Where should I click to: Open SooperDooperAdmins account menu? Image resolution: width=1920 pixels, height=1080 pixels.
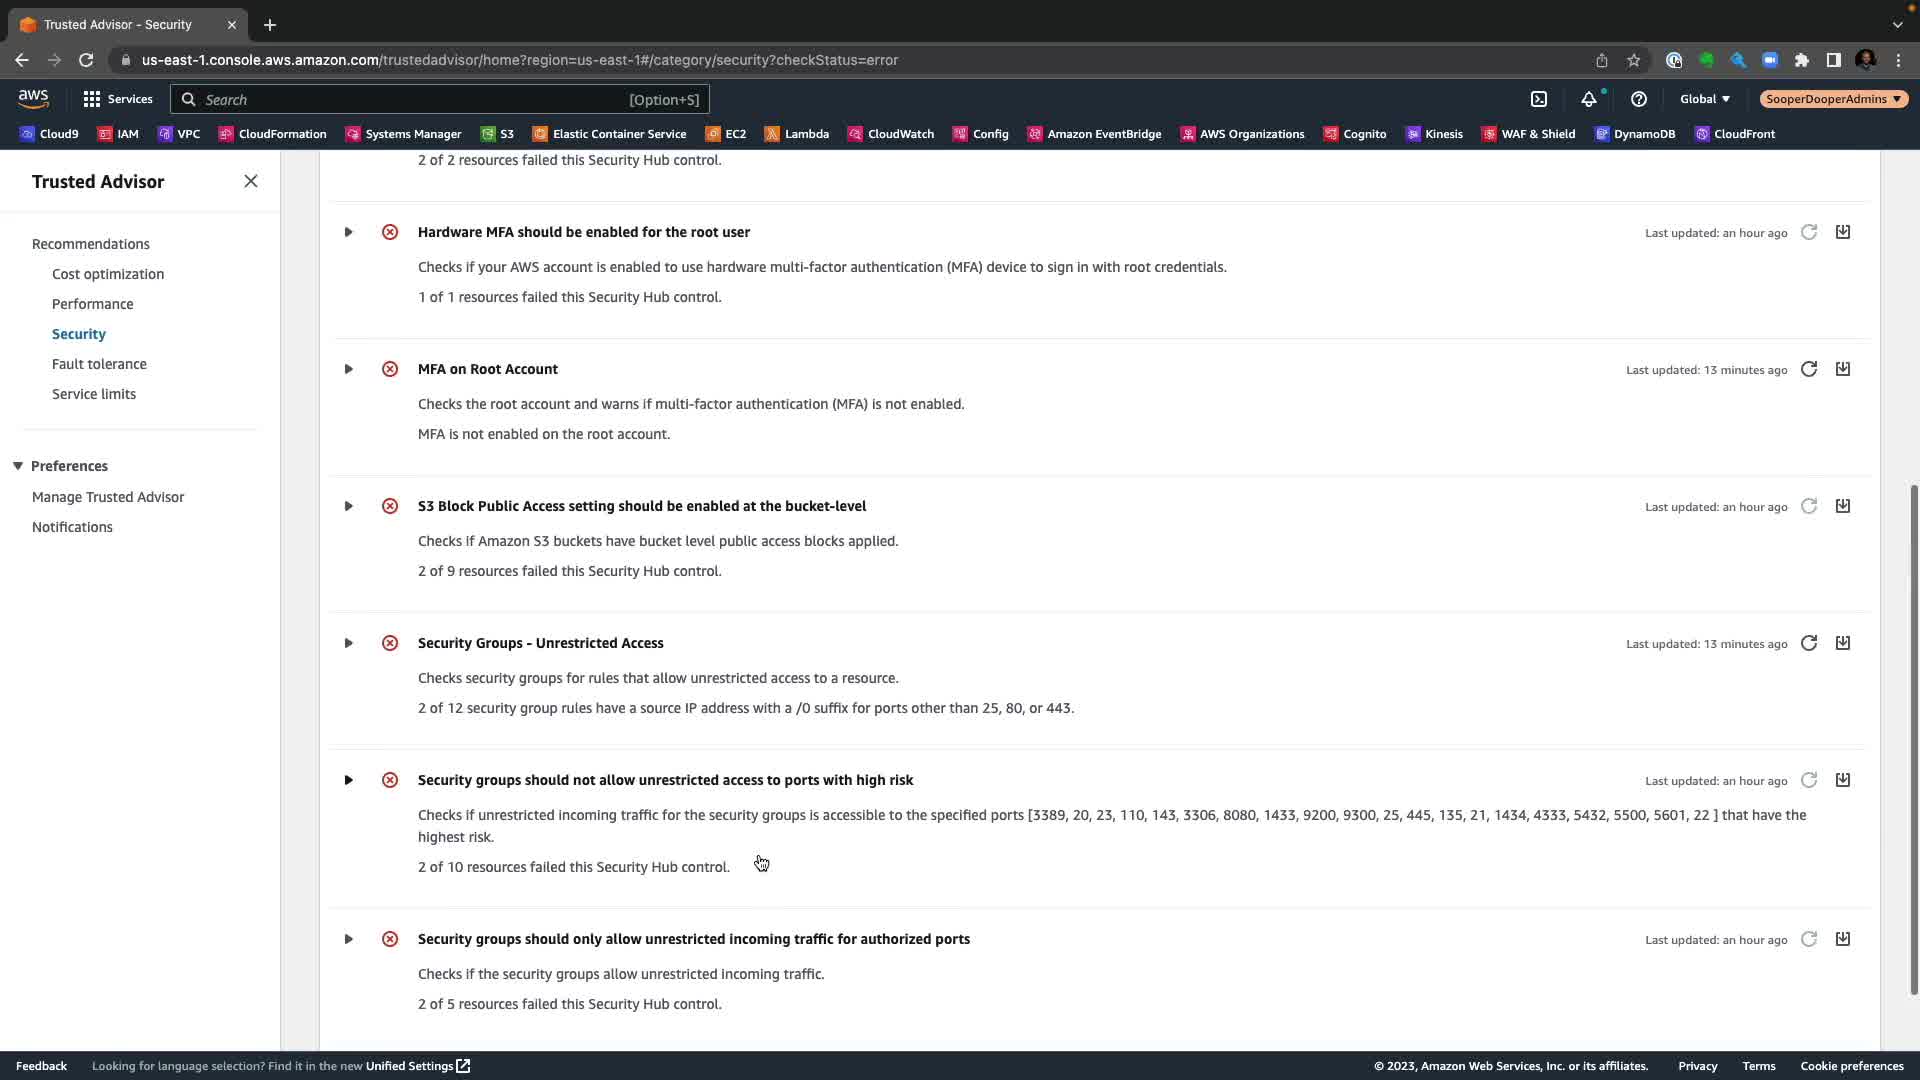[x=1833, y=99]
